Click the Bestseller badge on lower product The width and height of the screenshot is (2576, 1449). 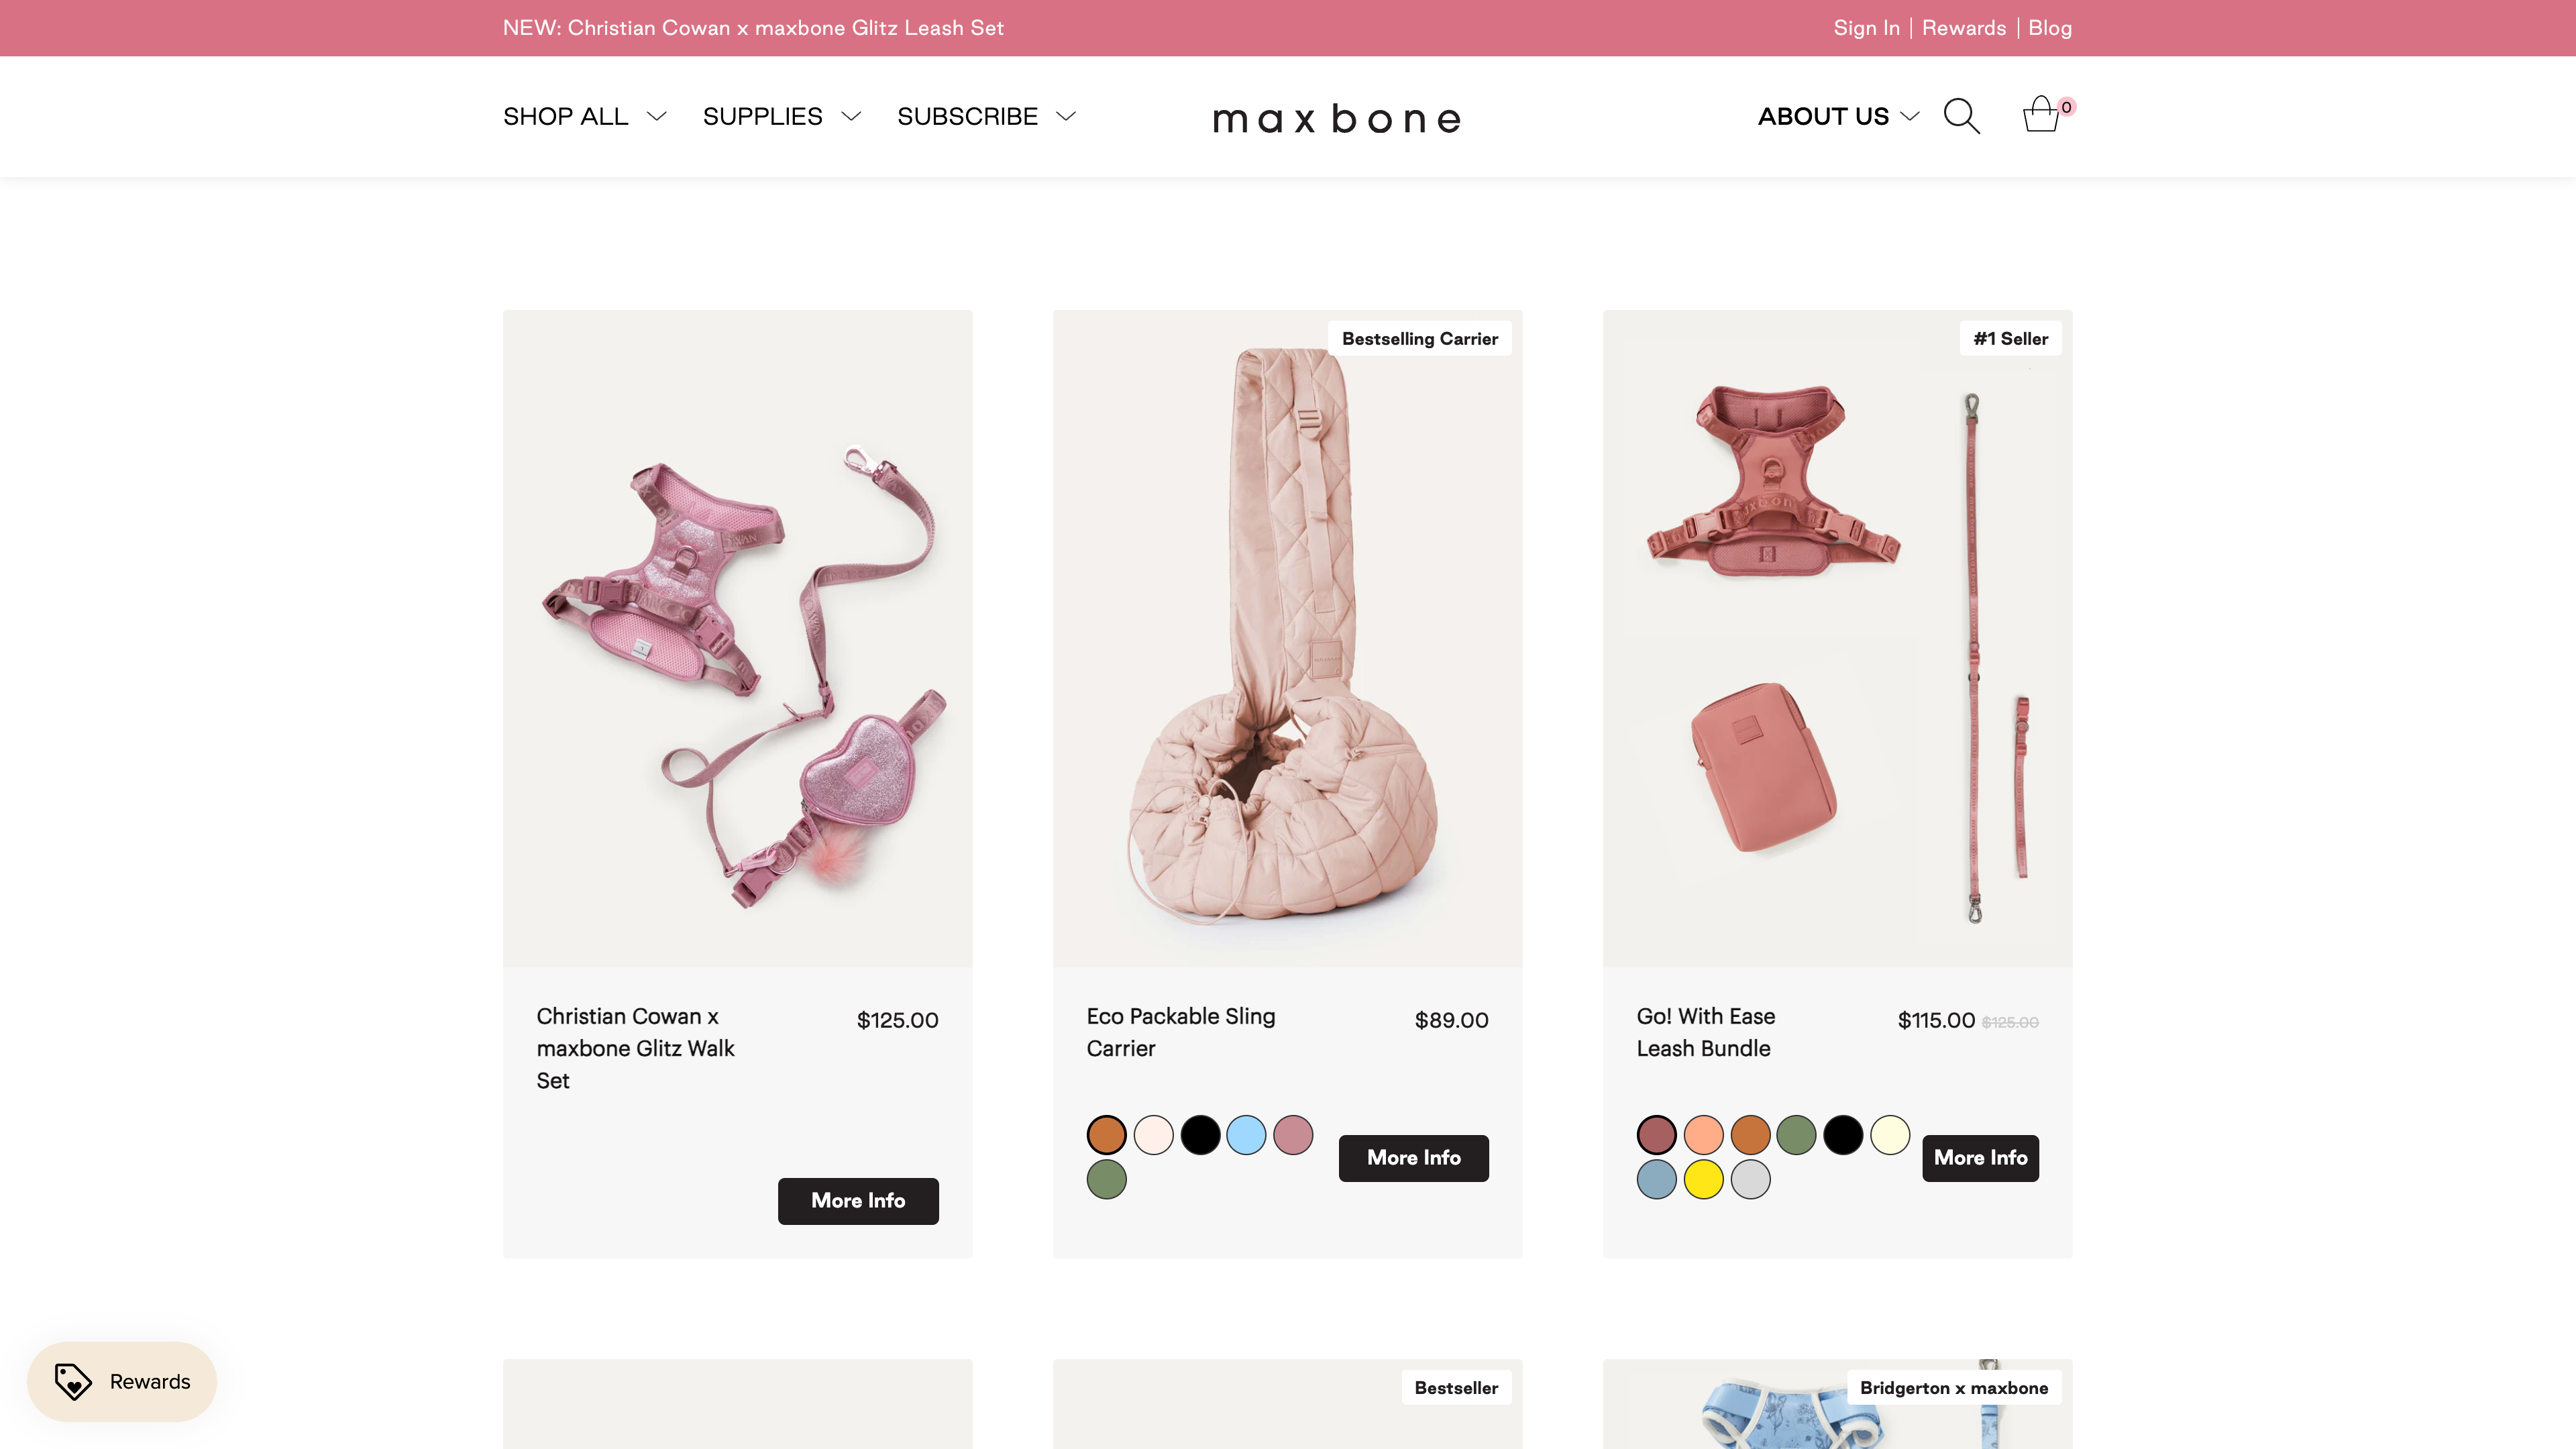point(1456,1387)
